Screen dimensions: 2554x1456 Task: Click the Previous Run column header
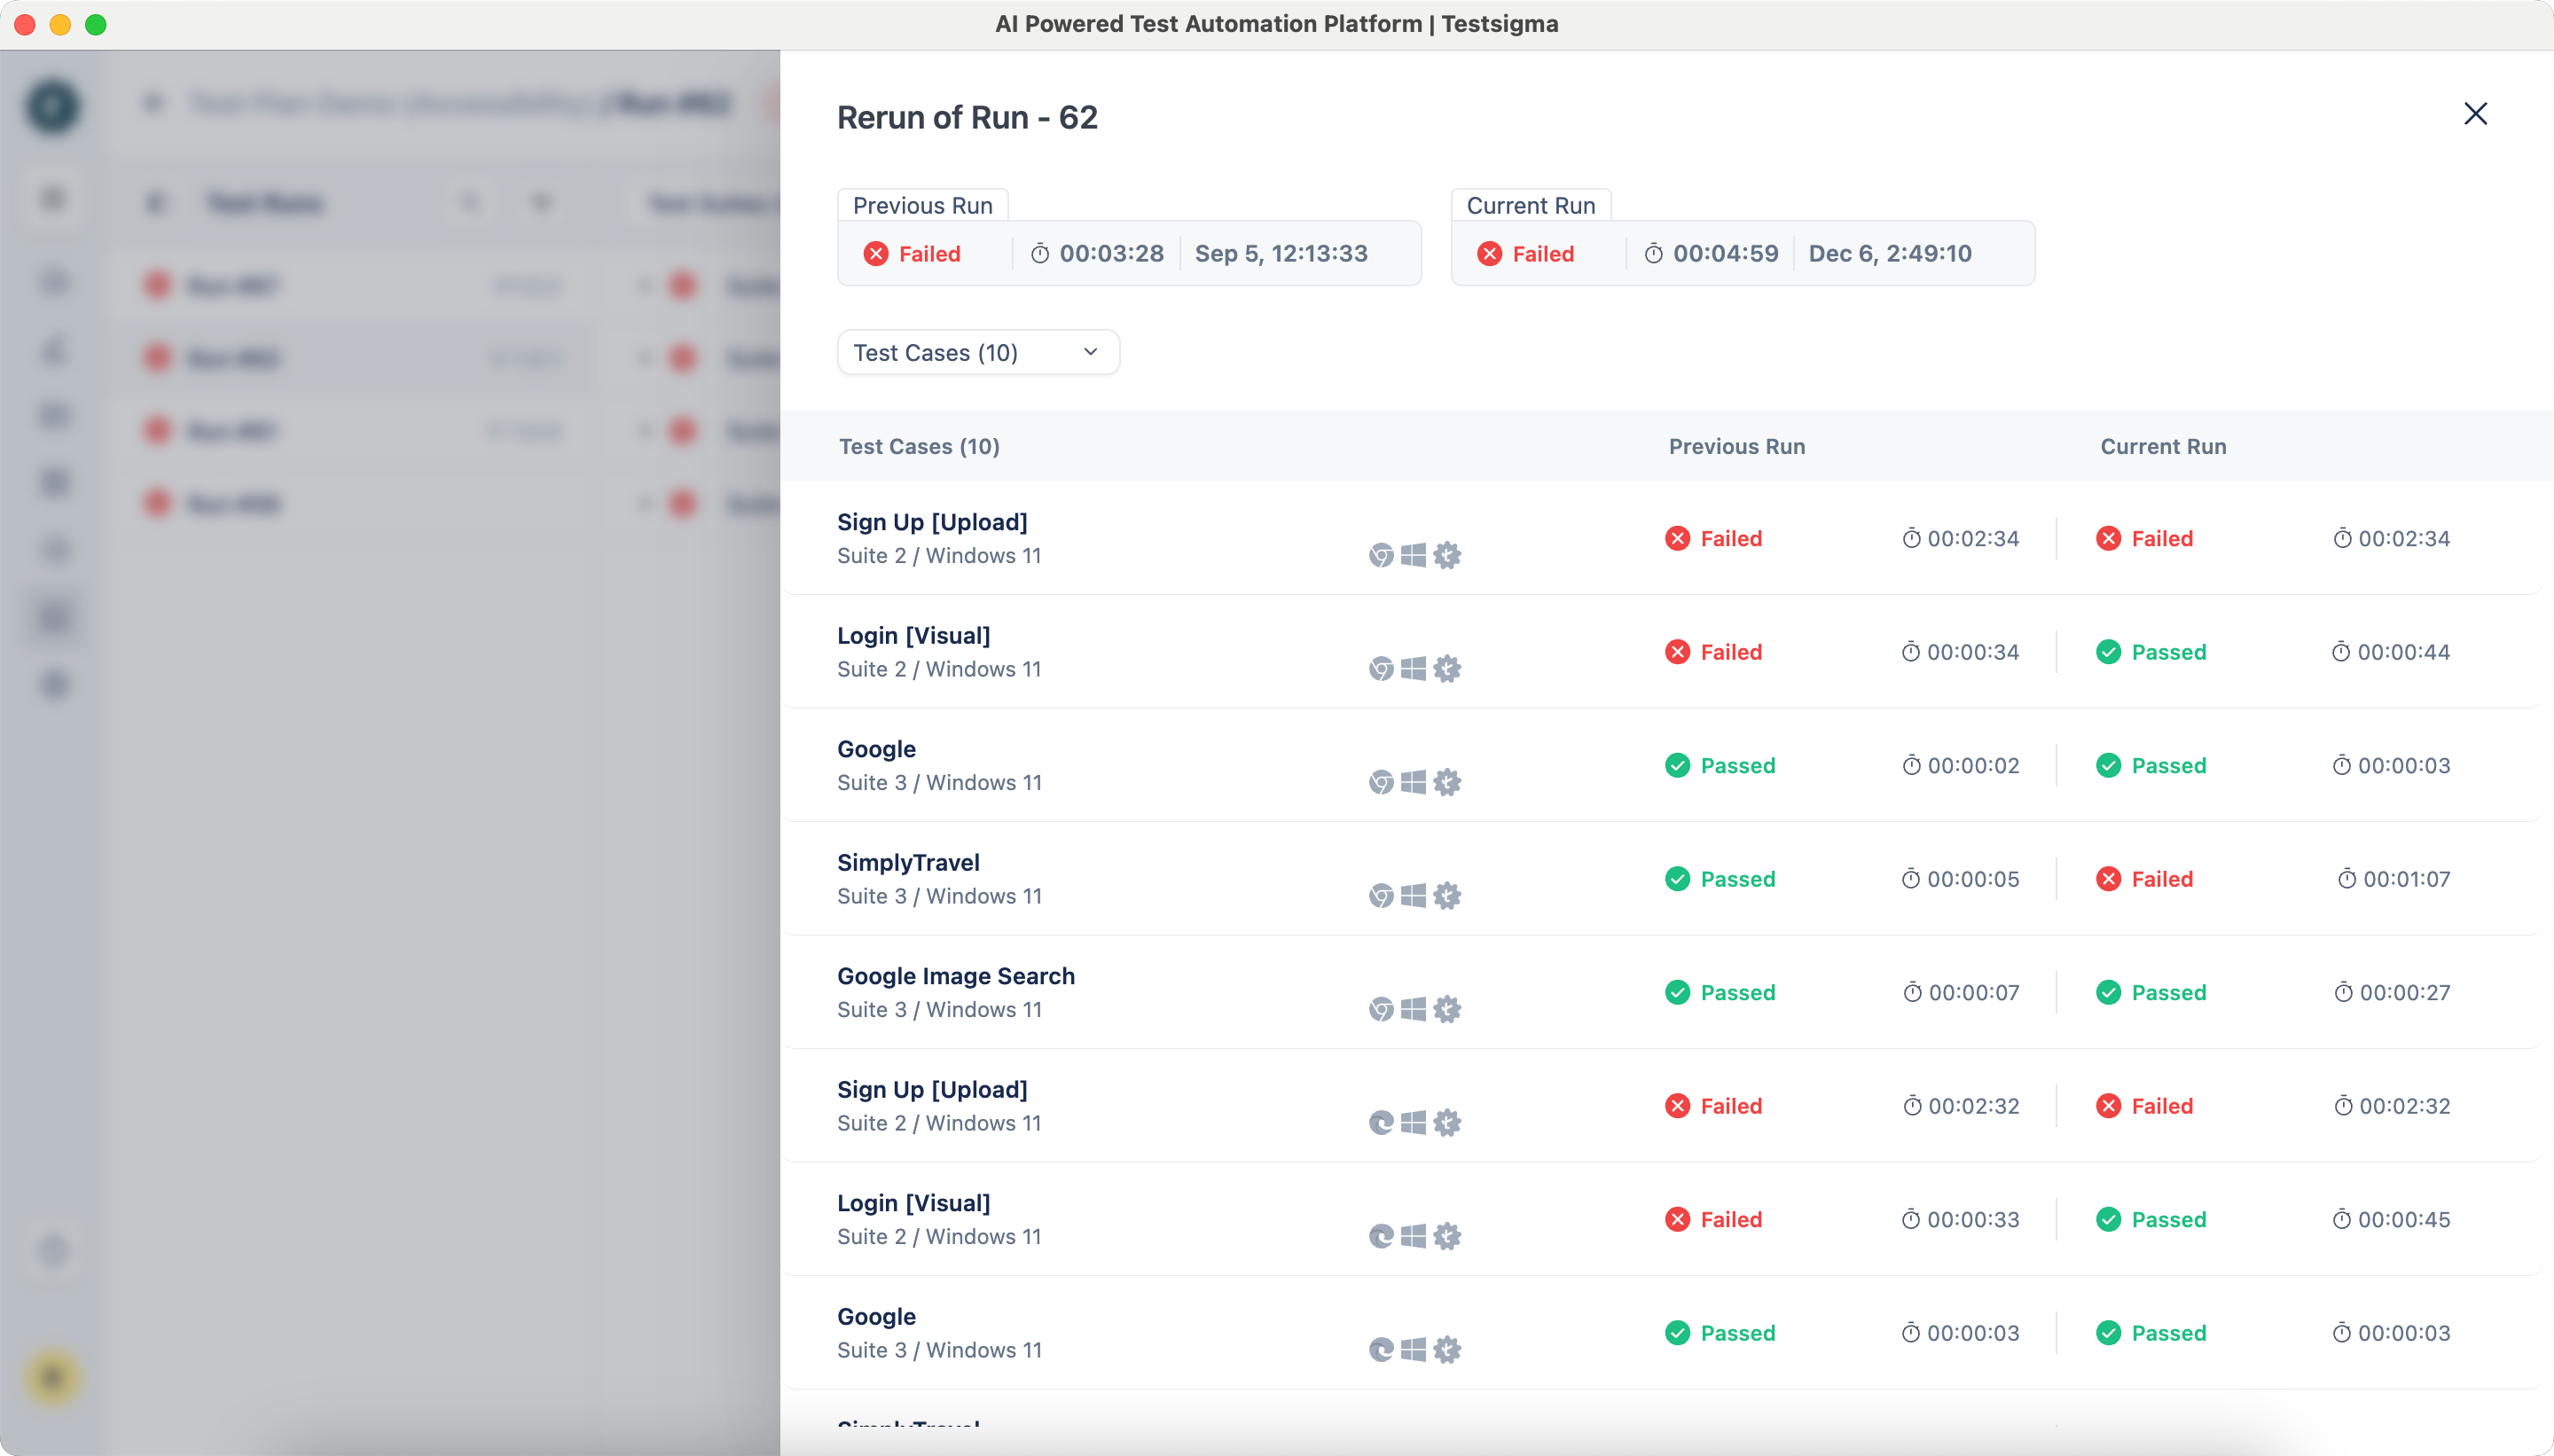tap(1737, 447)
